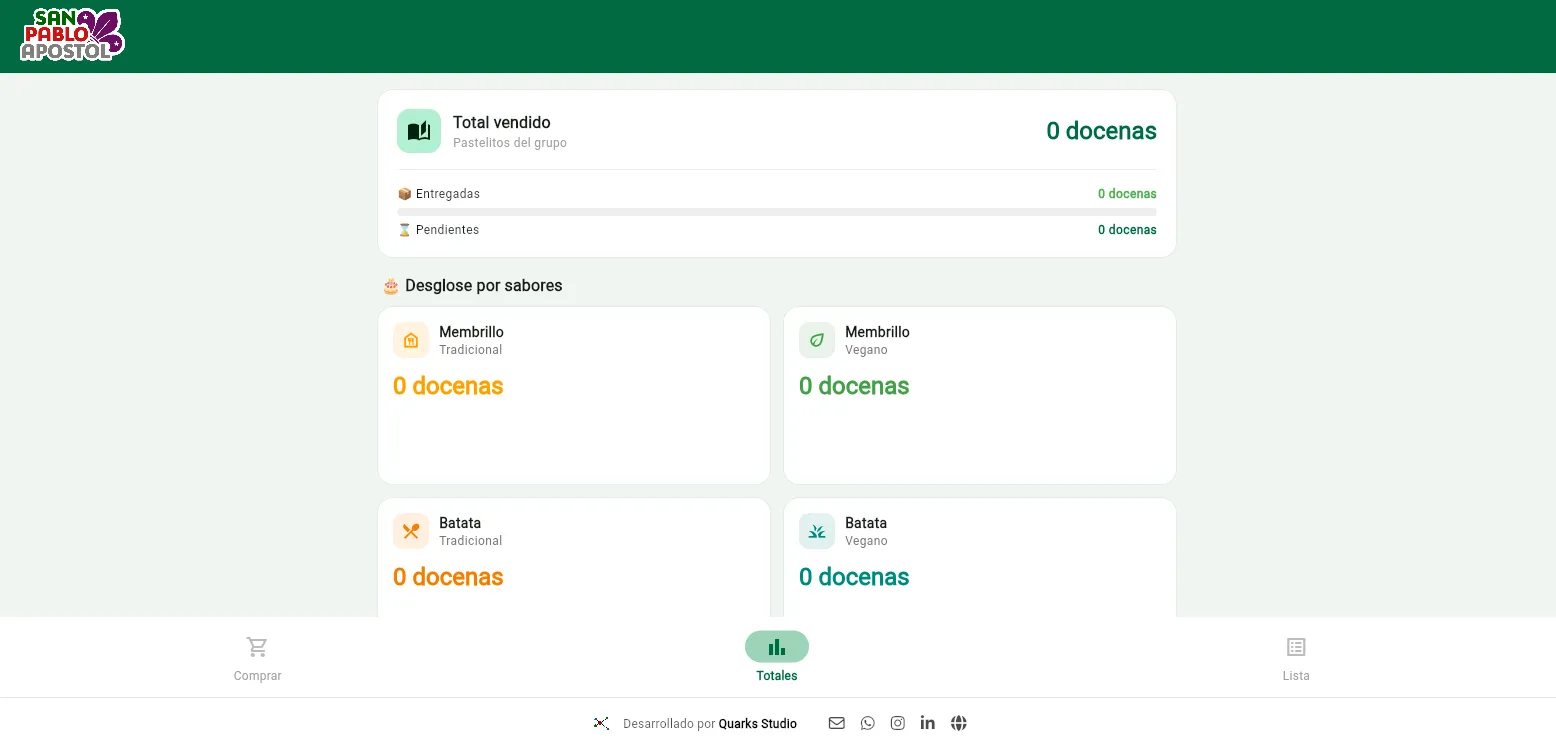
Task: Click the San Pablo Apostol logo
Action: click(73, 35)
